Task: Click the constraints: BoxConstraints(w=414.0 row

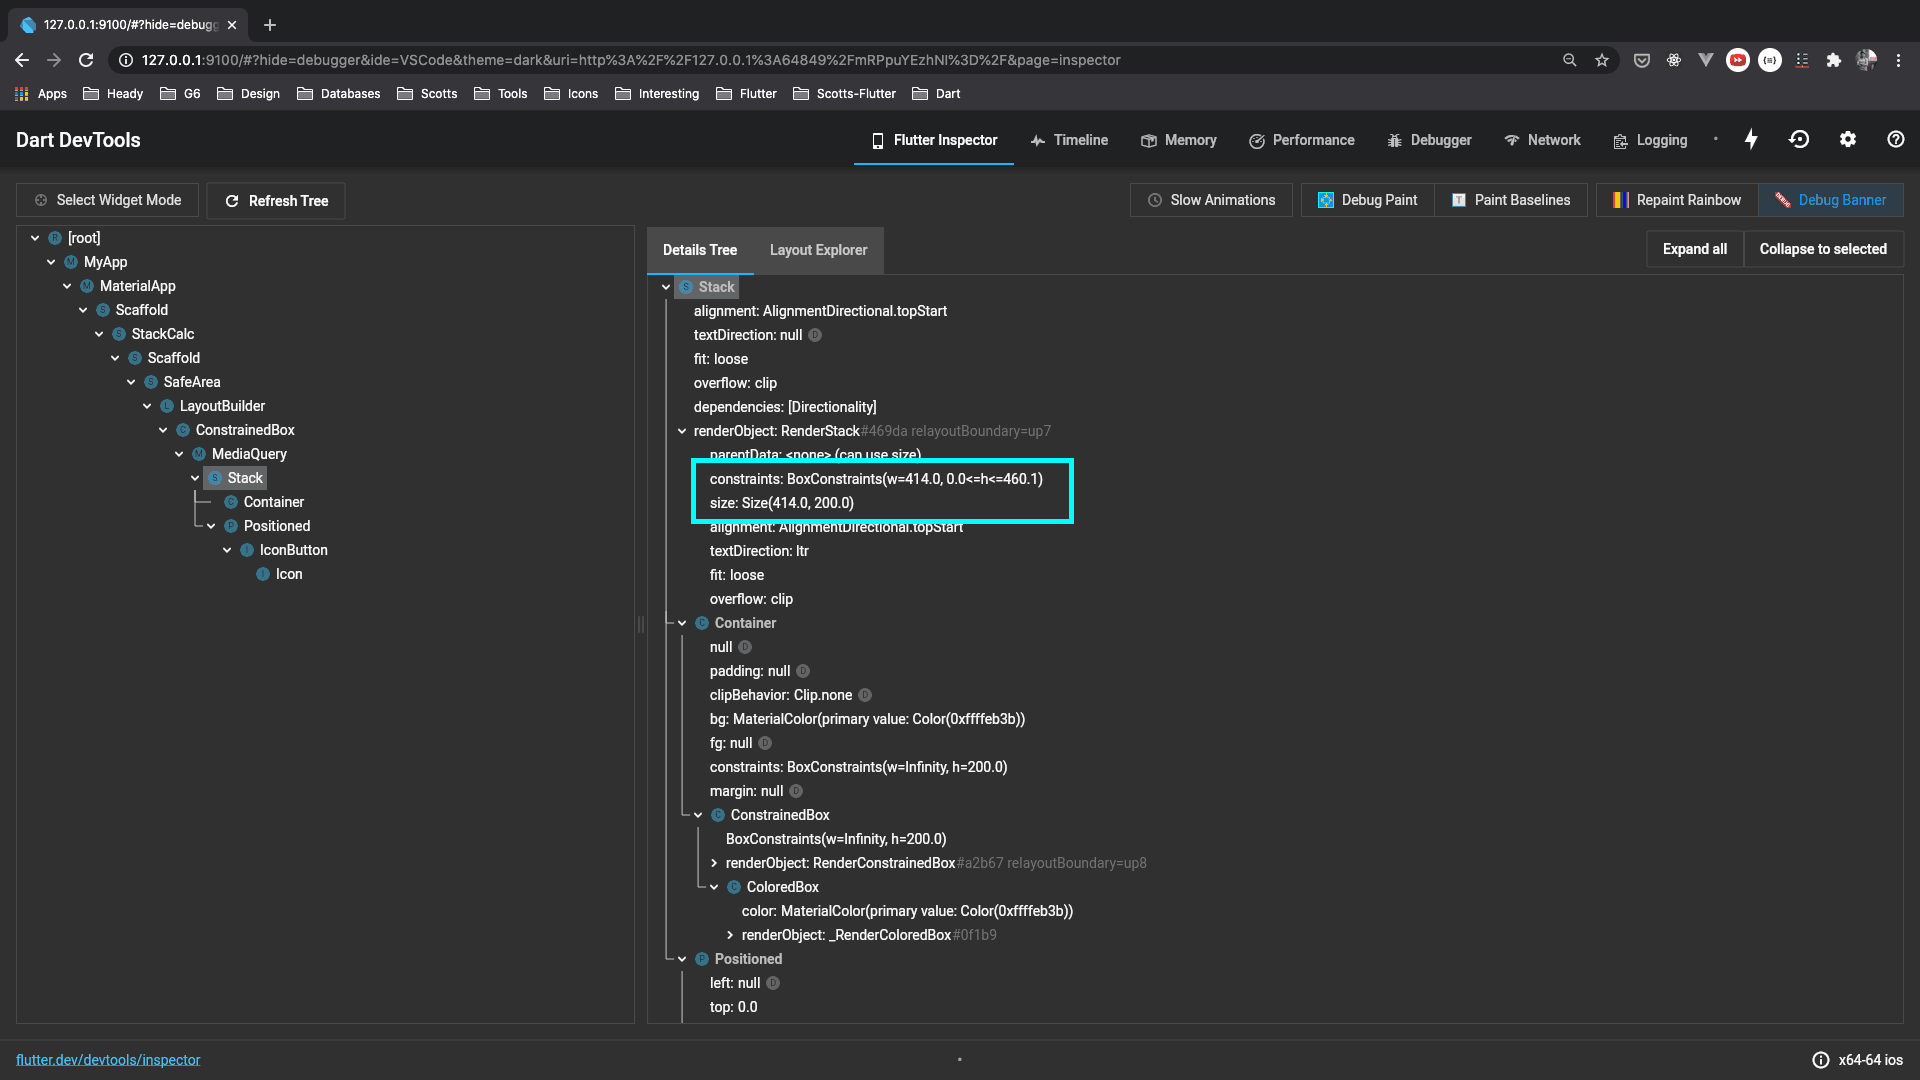Action: coord(876,479)
